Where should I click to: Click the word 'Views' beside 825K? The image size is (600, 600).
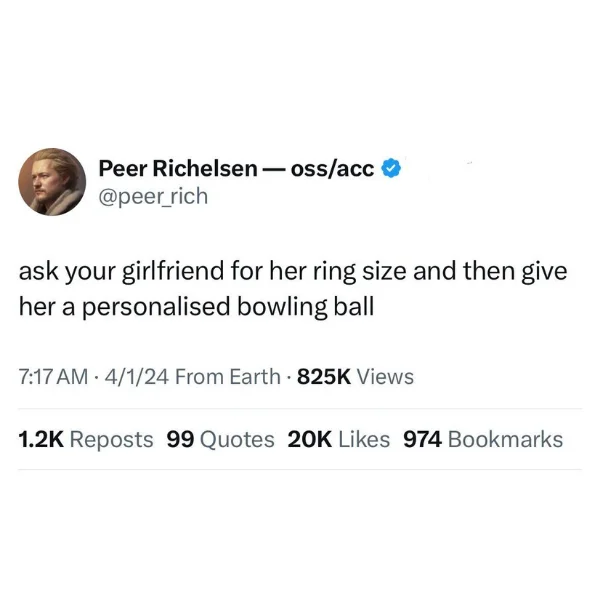385,377
